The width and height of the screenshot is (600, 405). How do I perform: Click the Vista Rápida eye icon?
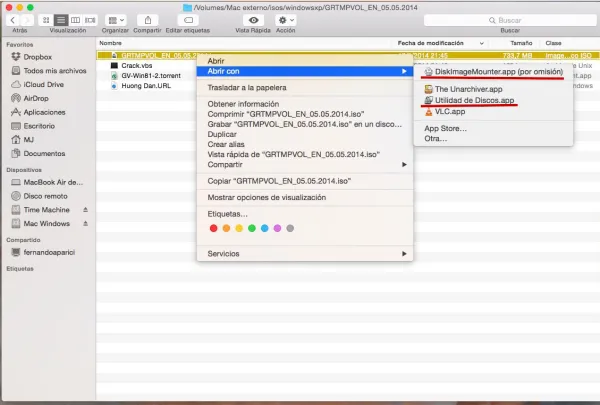coord(254,20)
